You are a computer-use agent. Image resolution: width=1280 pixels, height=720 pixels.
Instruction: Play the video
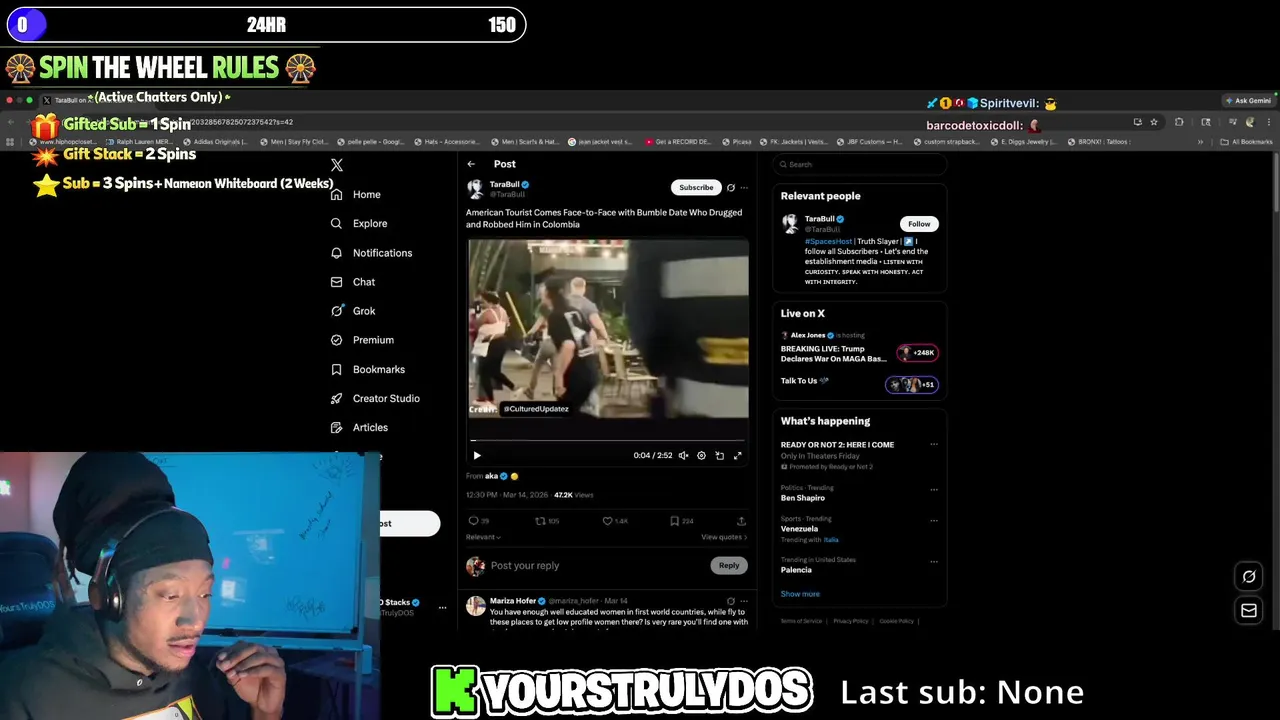pos(477,455)
